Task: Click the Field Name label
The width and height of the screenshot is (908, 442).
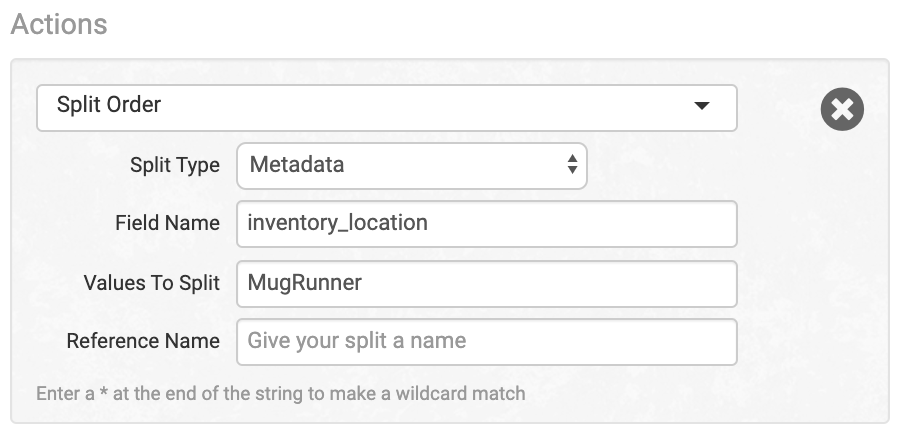Action: click(x=167, y=224)
